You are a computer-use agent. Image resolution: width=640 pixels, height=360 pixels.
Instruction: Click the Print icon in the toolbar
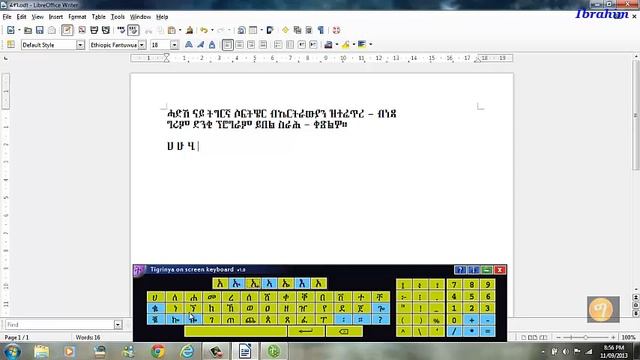click(94, 30)
